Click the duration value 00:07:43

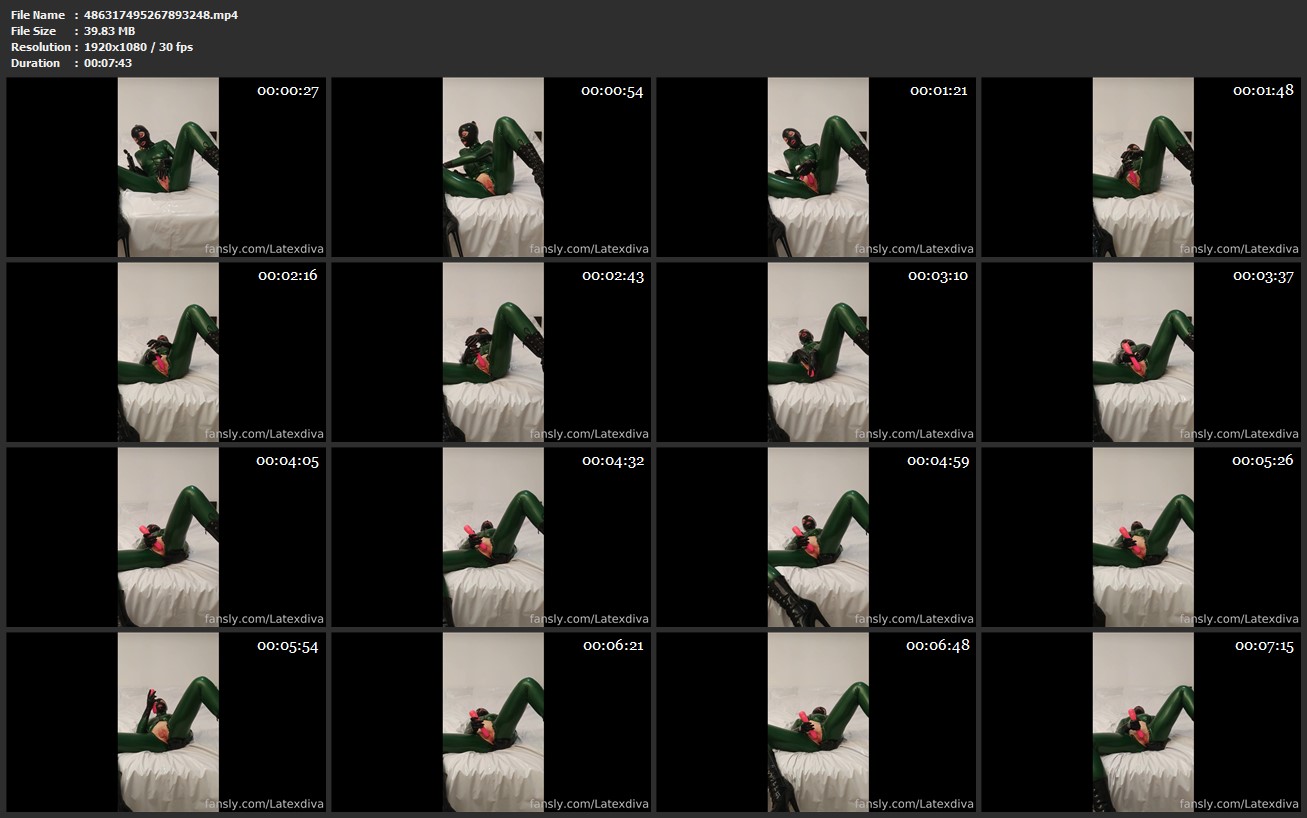coord(108,63)
